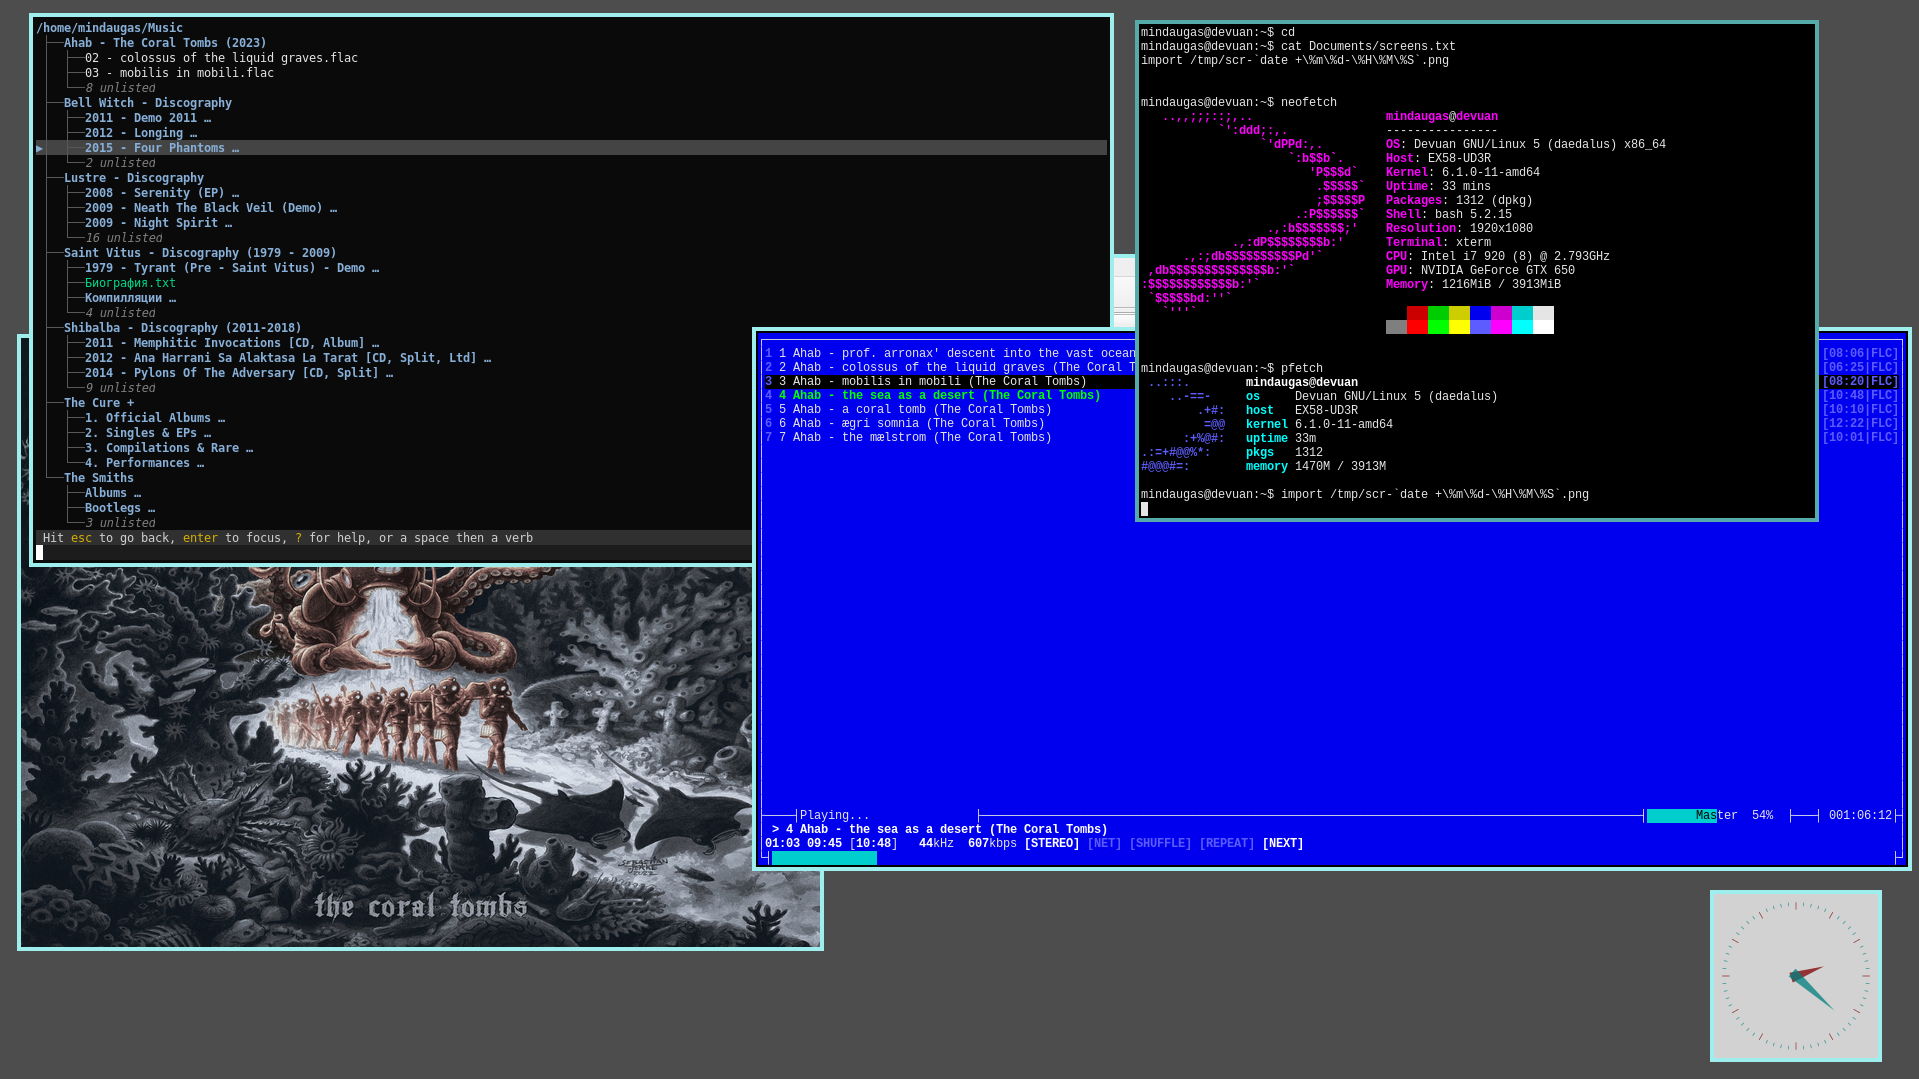1919x1079 pixels.
Task: Show the 16 unlisted entries under Lustre
Action: (123, 238)
